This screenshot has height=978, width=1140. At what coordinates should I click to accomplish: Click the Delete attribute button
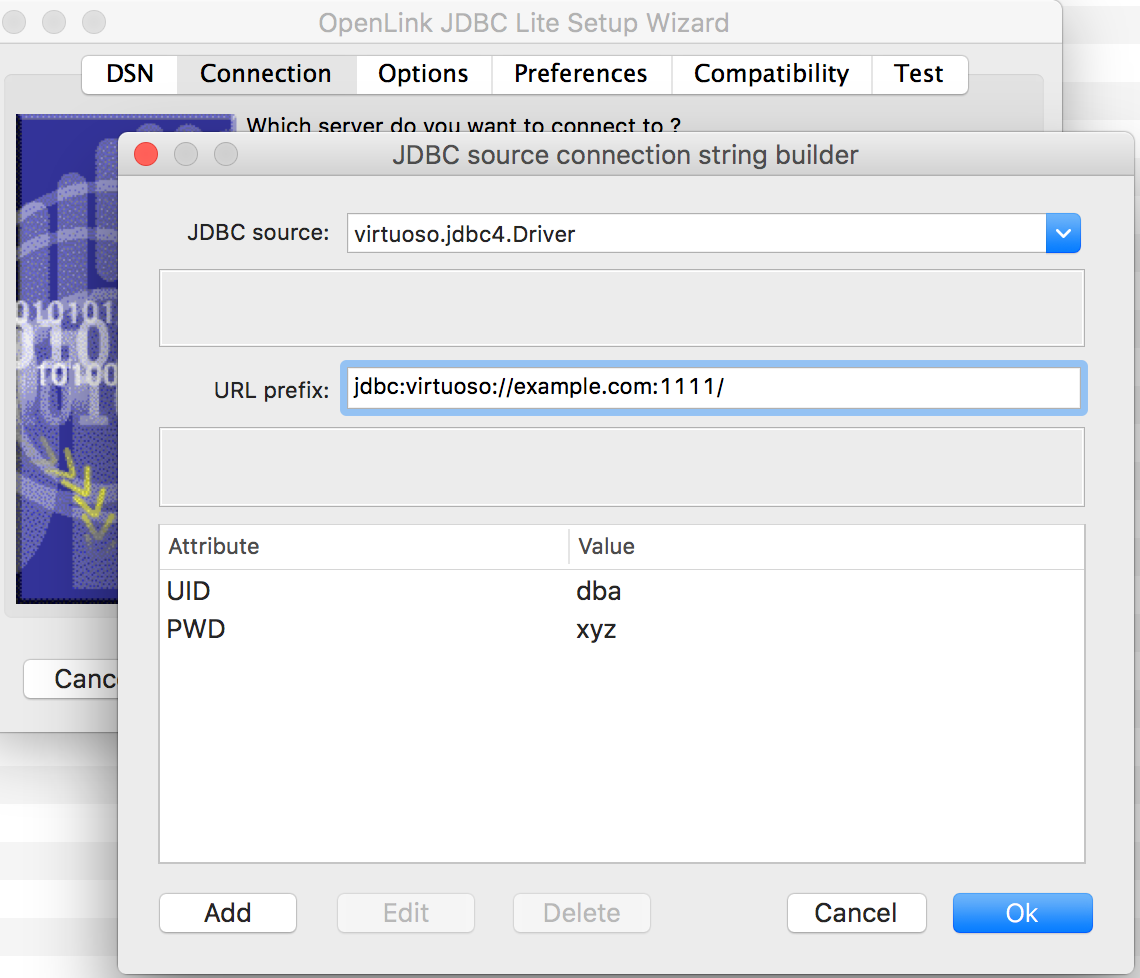click(x=582, y=913)
